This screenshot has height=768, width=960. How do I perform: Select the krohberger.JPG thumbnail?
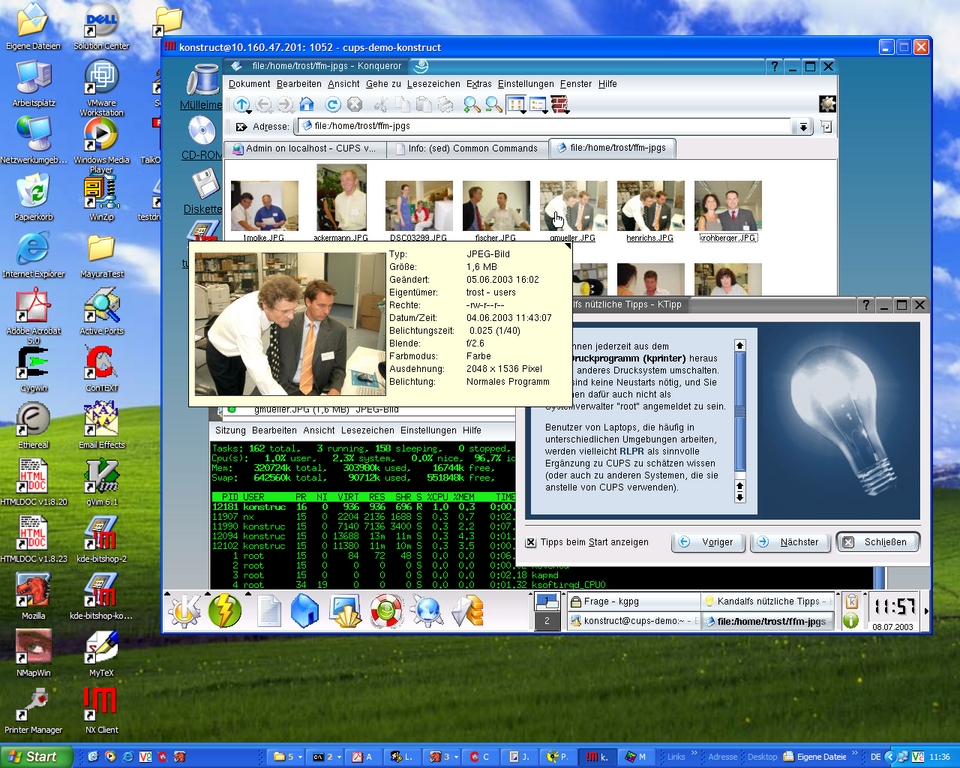tap(728, 207)
